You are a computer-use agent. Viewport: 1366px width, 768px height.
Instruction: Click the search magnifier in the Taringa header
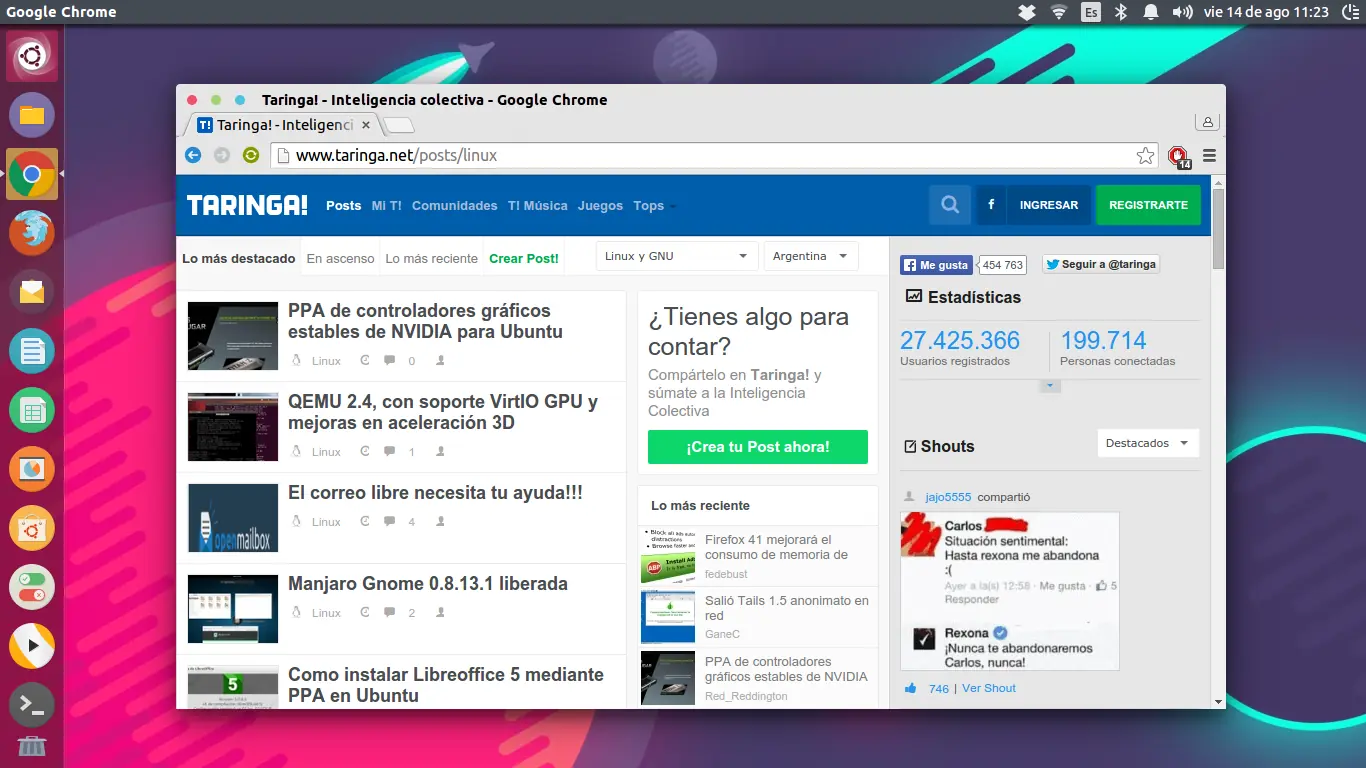point(948,204)
